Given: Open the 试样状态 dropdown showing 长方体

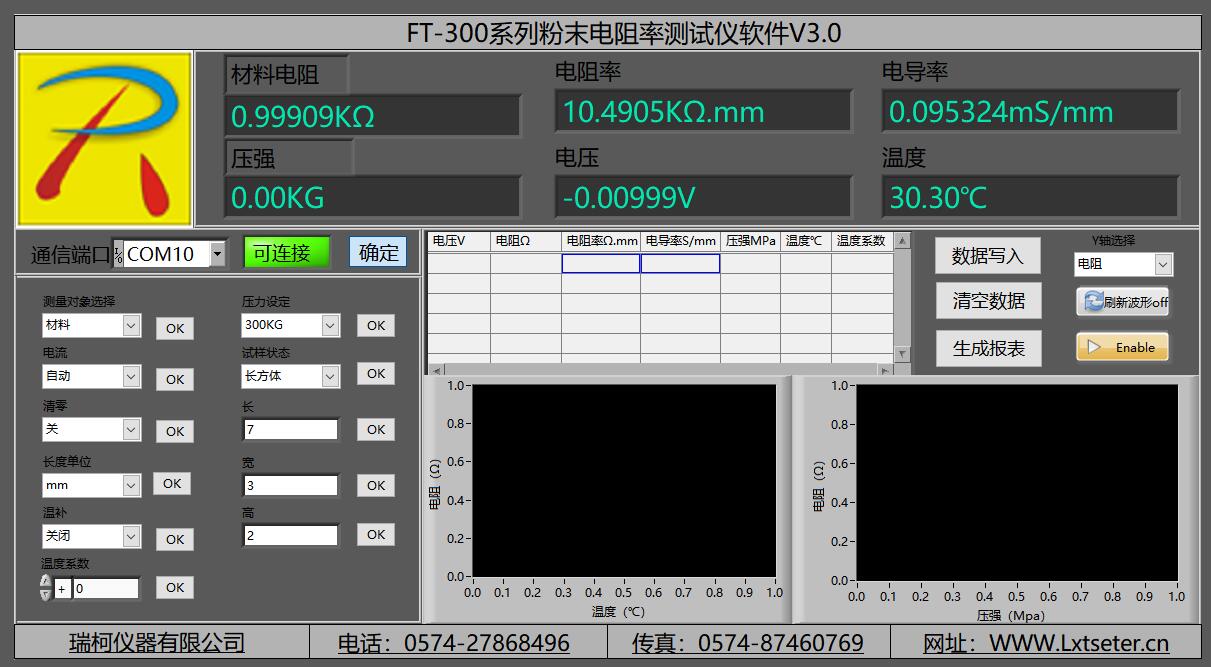Looking at the screenshot, I should coord(330,376).
